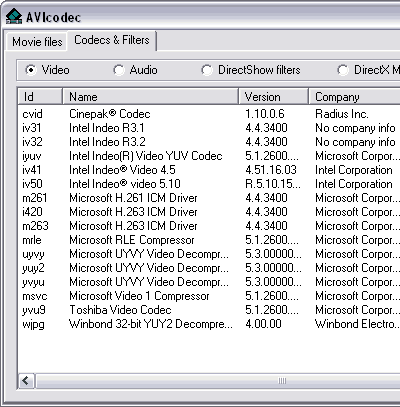Click the Radius Inc. company cell
Viewport: 400px width, 407px height.
click(342, 114)
